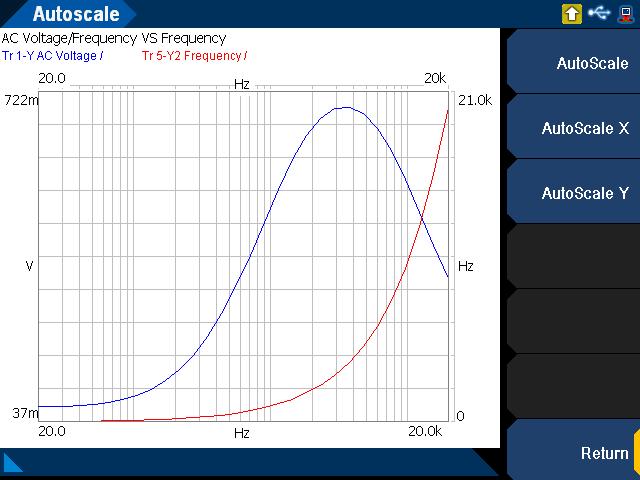Click the peak of the blue AC voltage trace

click(x=346, y=107)
